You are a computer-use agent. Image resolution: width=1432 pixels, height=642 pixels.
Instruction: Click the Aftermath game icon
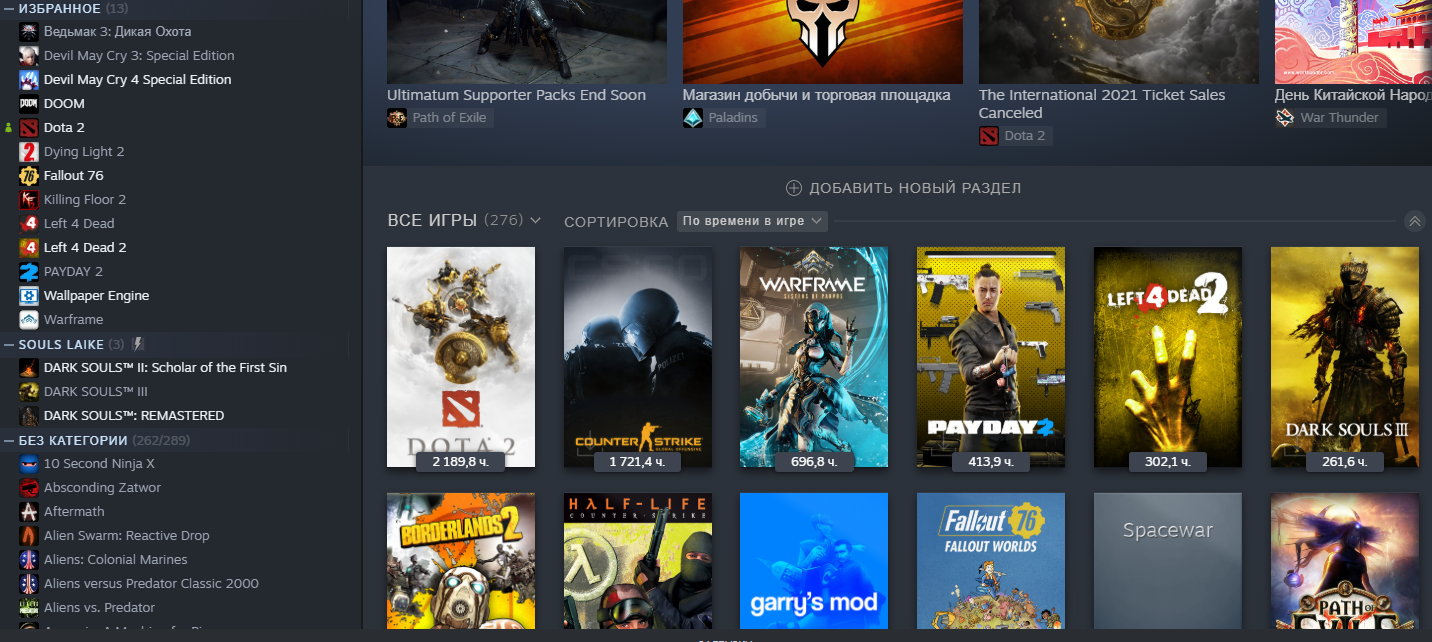tap(28, 511)
